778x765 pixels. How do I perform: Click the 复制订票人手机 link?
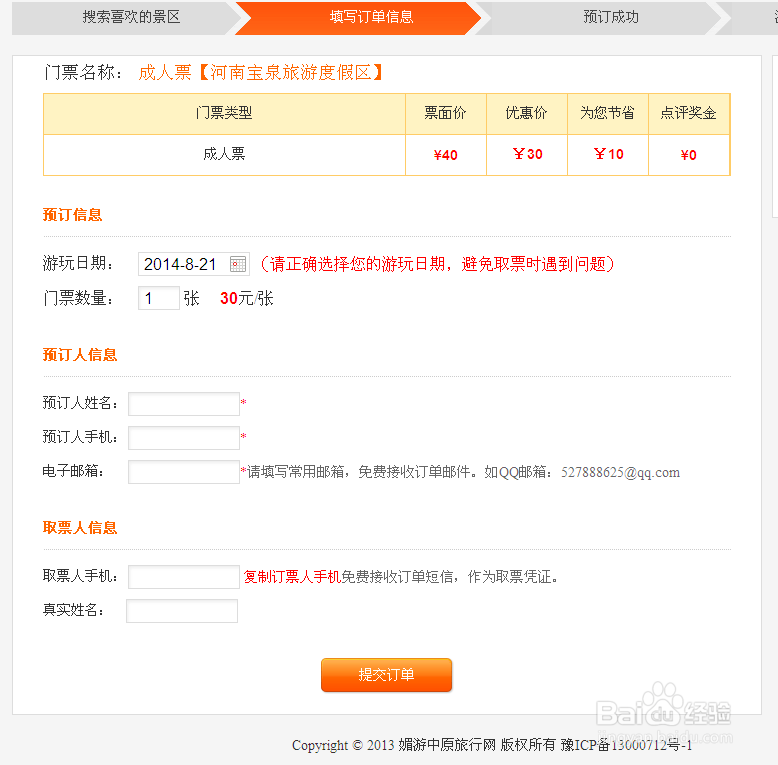coord(292,576)
